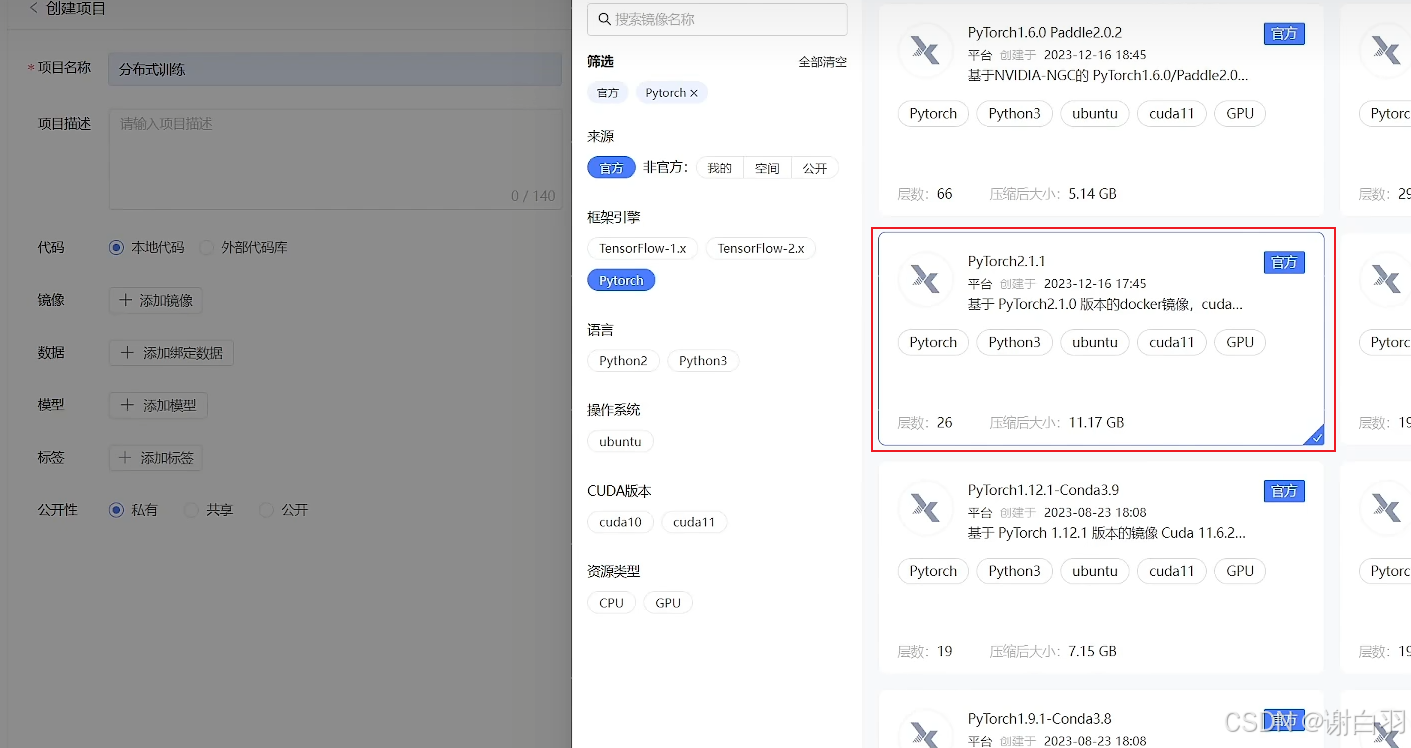The height and width of the screenshot is (748, 1411).
Task: Click the plus icon in 添加标签 button
Action: (125, 458)
